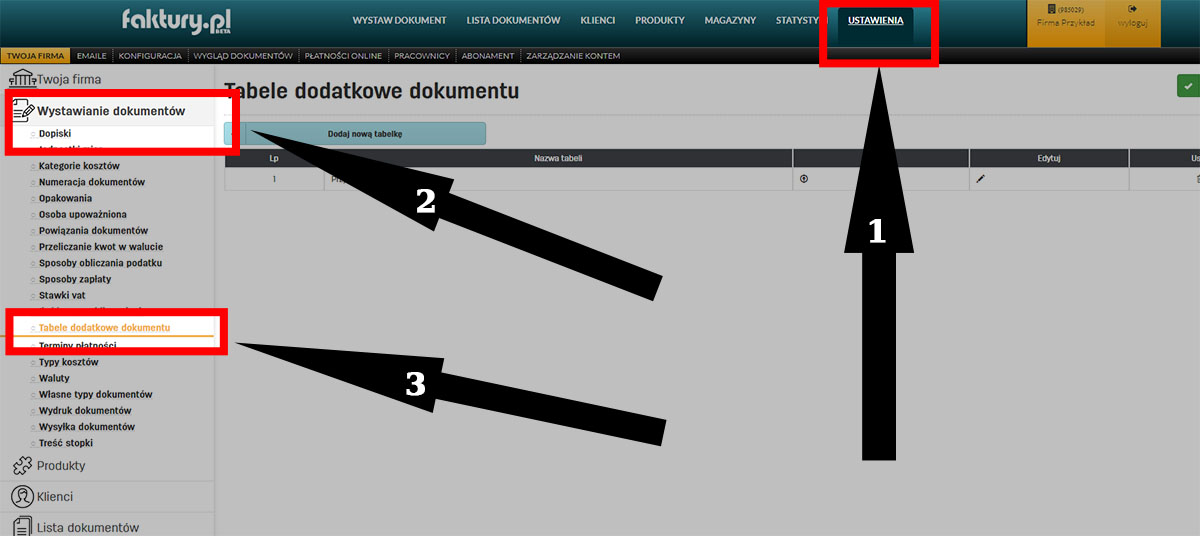
Task: Open Typy kosztów in the sidebar
Action: (x=69, y=361)
